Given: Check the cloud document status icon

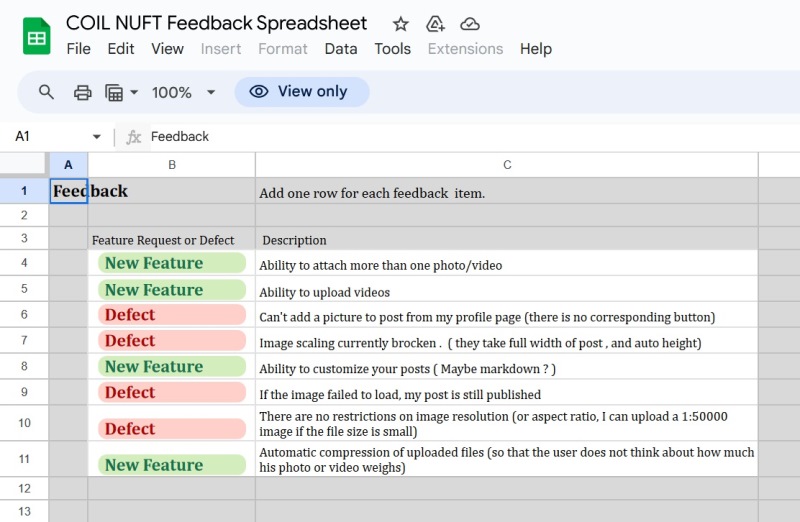Looking at the screenshot, I should (470, 24).
